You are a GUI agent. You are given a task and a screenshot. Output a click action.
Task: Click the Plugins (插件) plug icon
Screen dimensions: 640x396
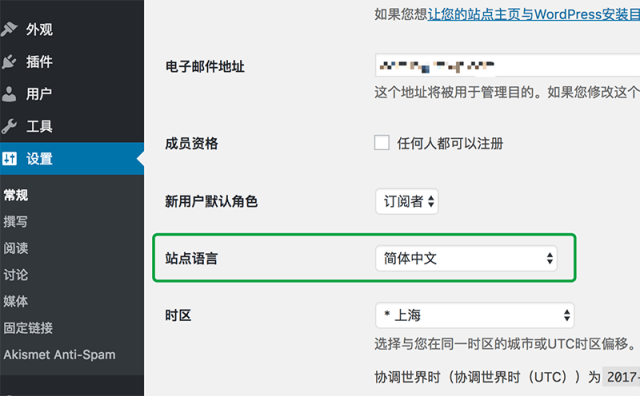point(9,62)
